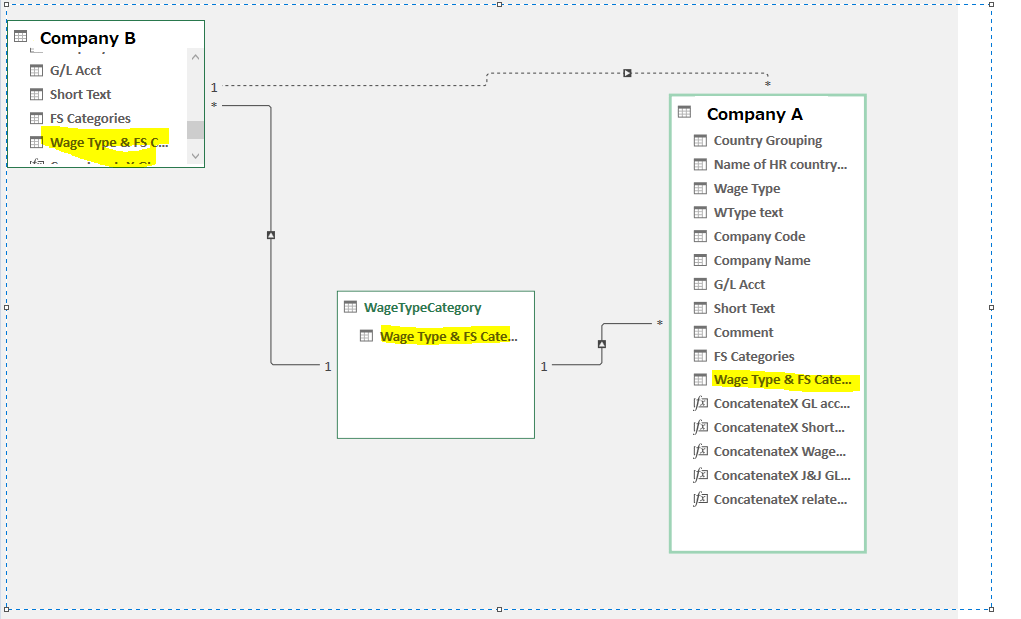This screenshot has height=619, width=1021.
Task: Click fx measure icon beside ConcatenateX relate...
Action: pos(700,500)
